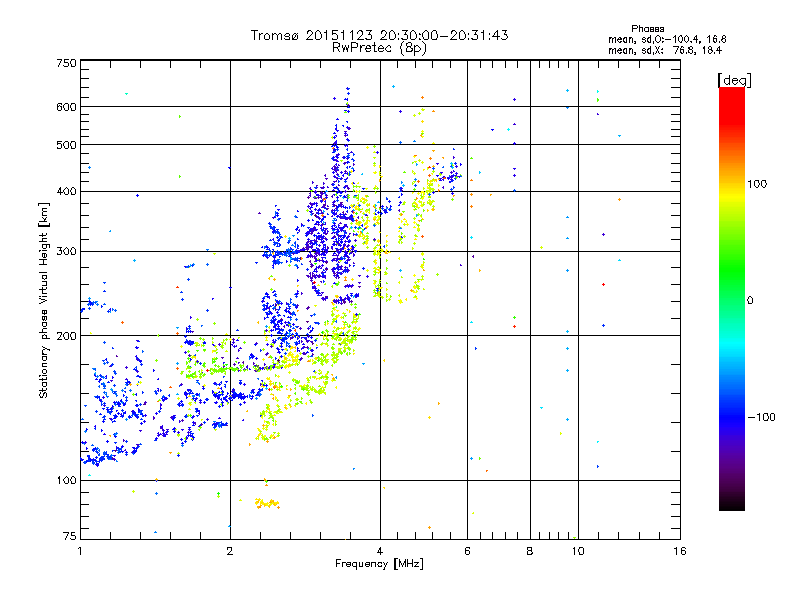Click the x-axis tick label '6'
800x600 pixels.
pyautogui.click(x=467, y=551)
